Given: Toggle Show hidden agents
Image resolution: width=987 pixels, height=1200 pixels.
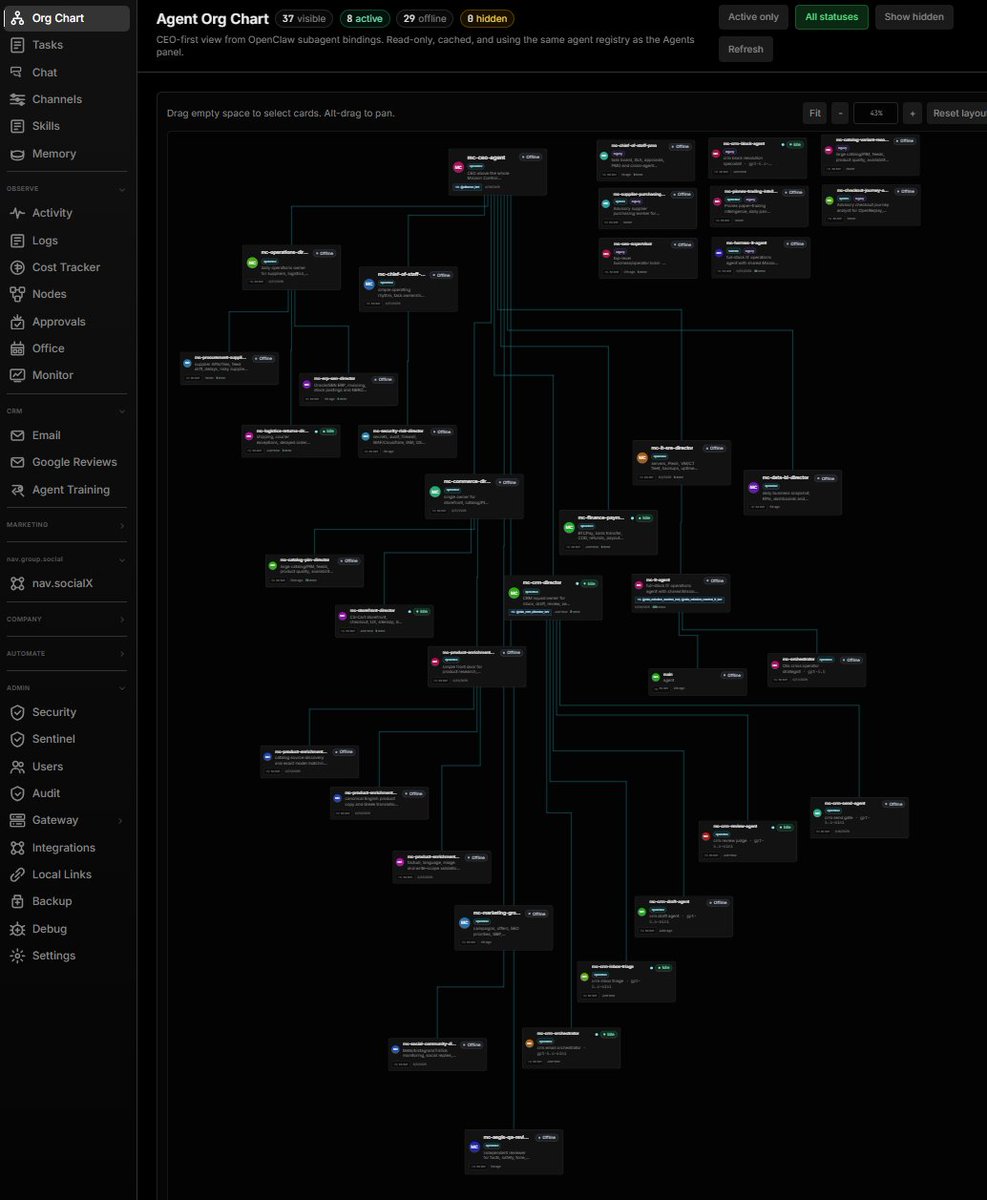Looking at the screenshot, I should 914,17.
